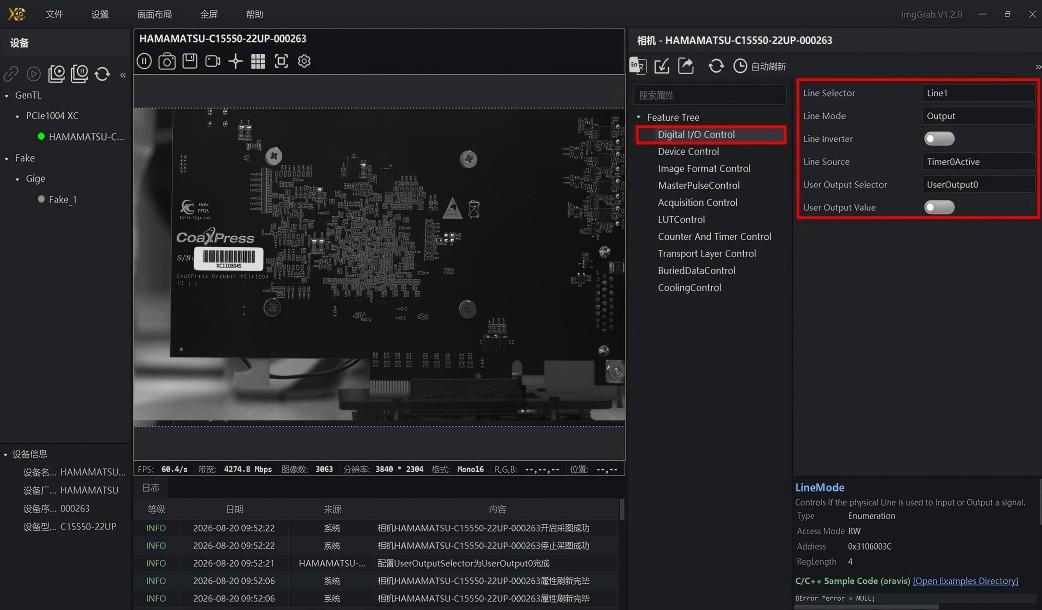The height and width of the screenshot is (610, 1042).
Task: Toggle the User Output Value switch
Action: tap(939, 207)
